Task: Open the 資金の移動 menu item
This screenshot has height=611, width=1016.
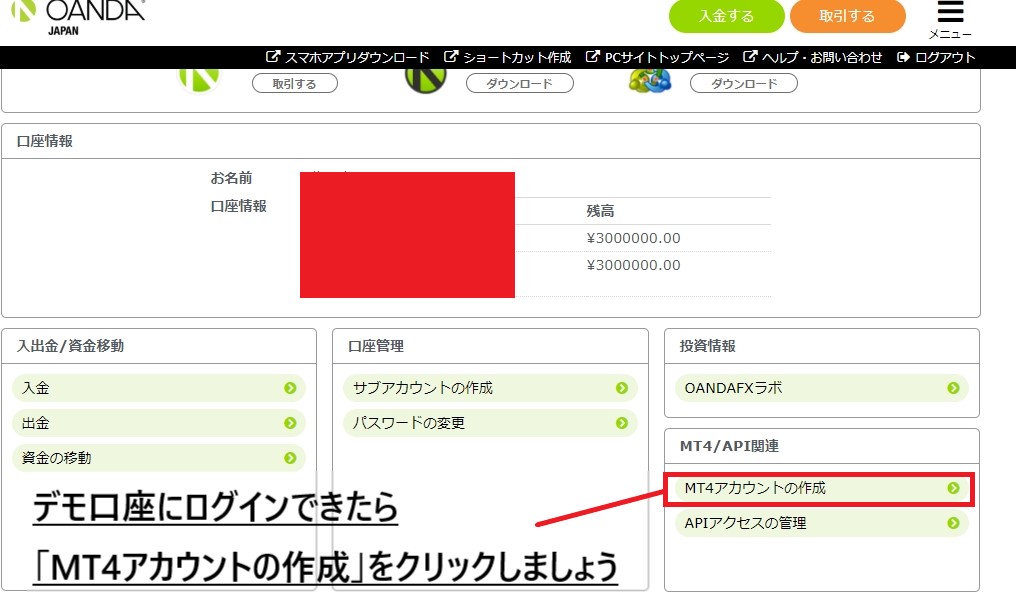Action: [x=159, y=457]
